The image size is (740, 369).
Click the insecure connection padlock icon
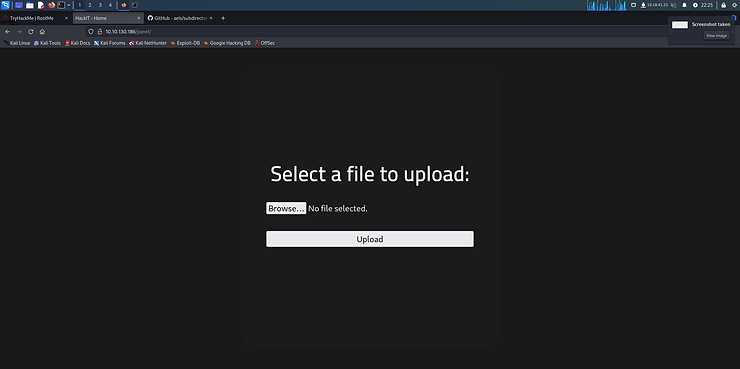click(100, 32)
